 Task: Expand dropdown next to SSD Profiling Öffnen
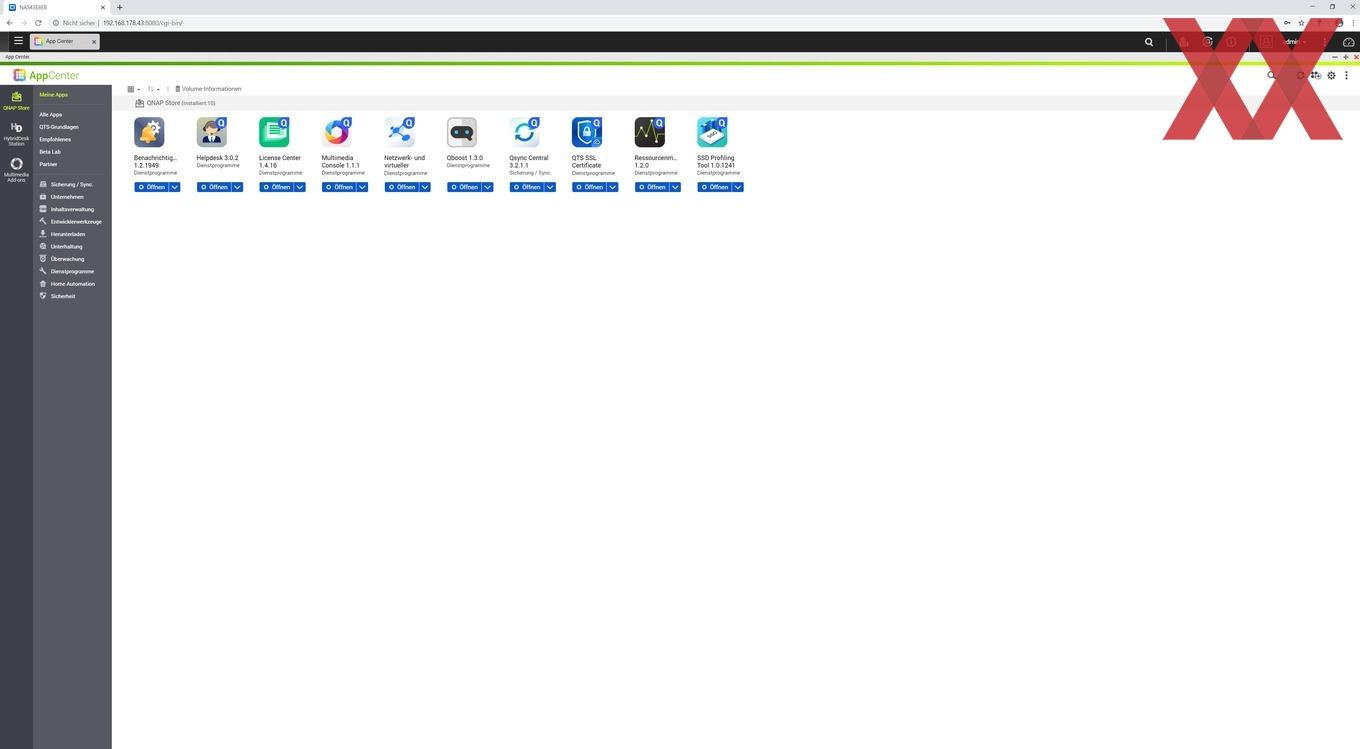click(737, 187)
